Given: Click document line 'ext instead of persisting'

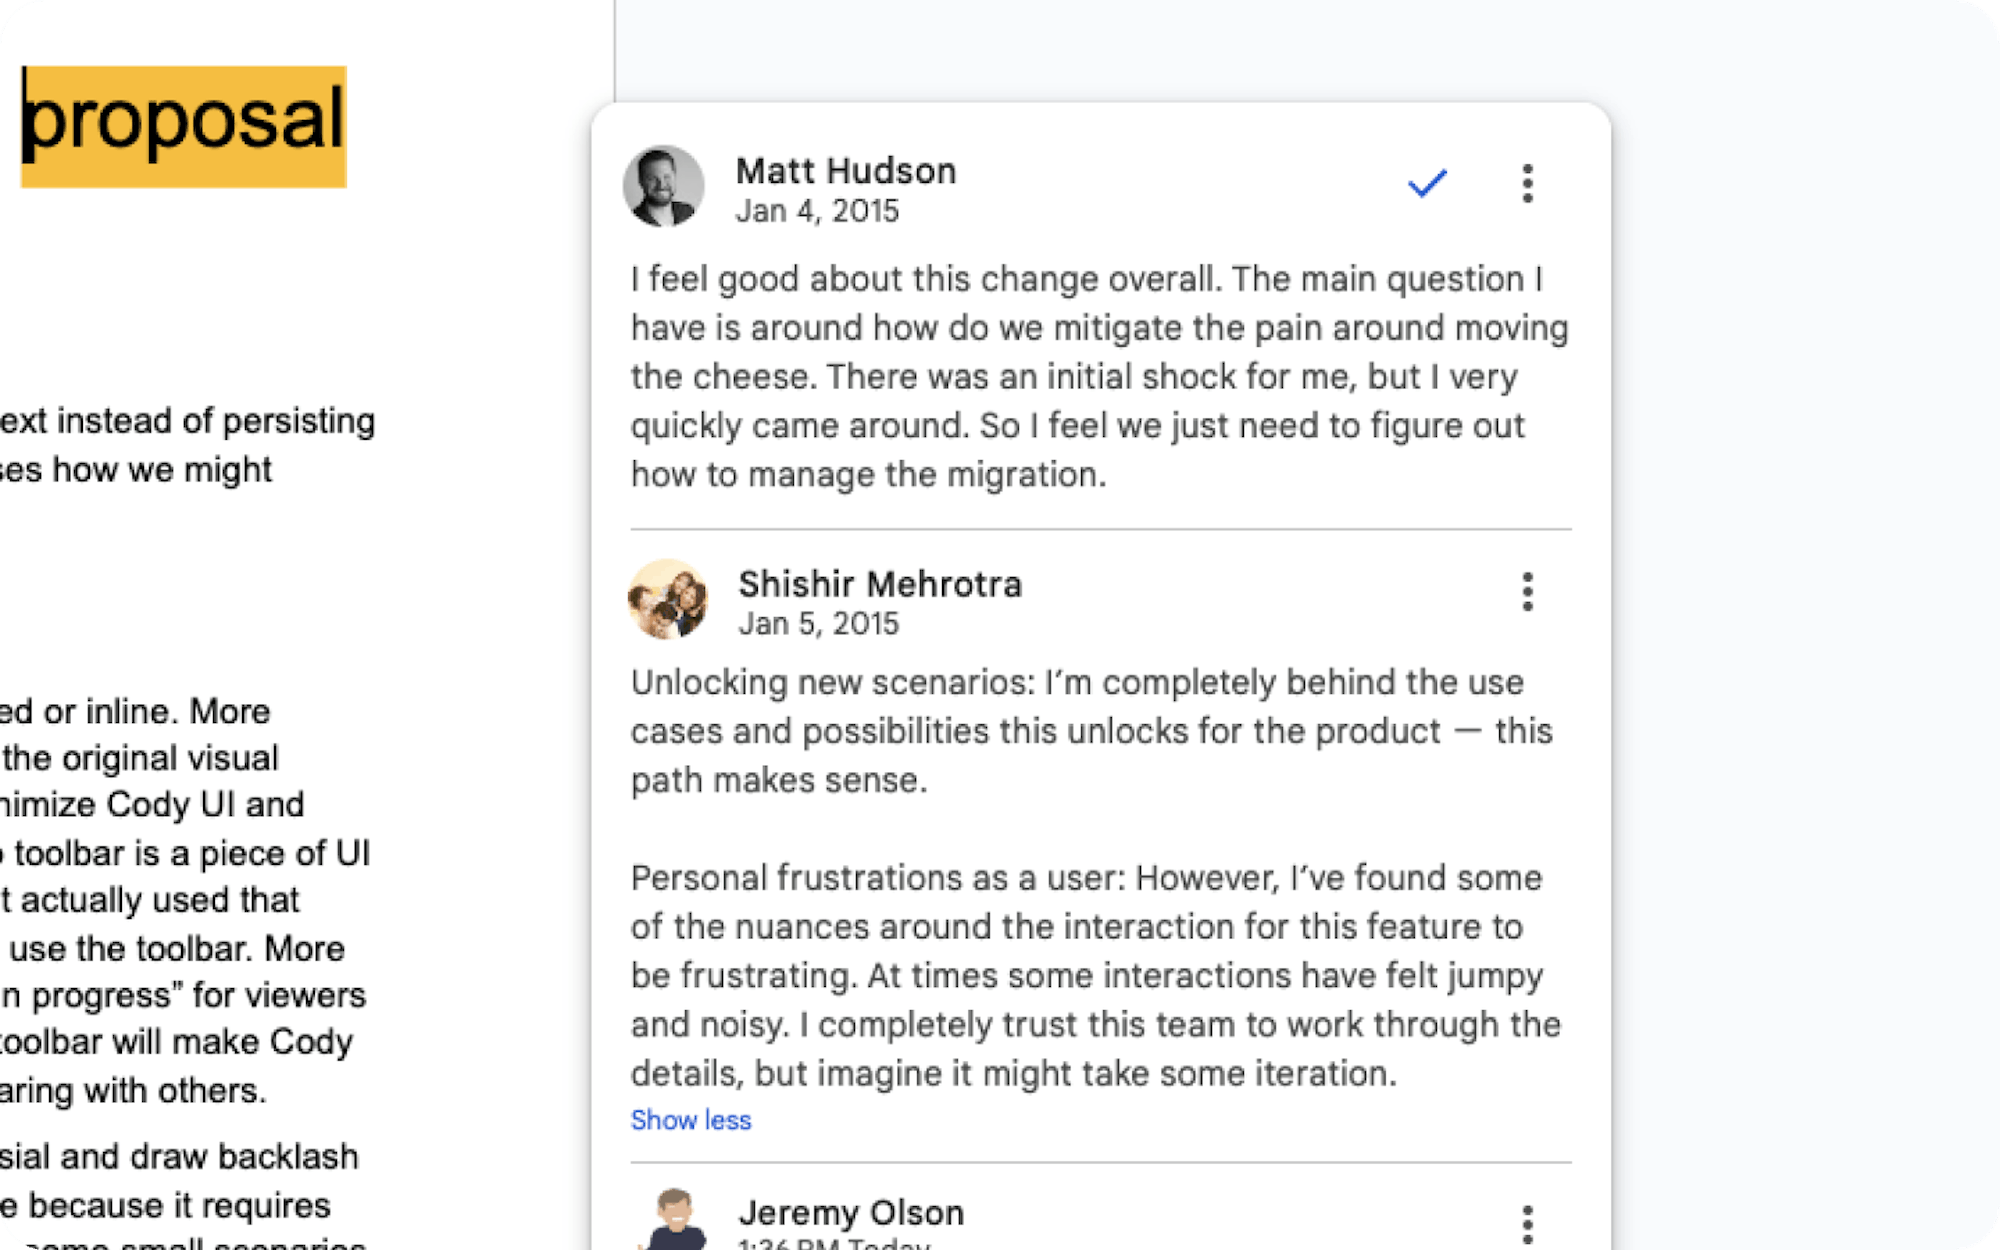Looking at the screenshot, I should click(188, 421).
